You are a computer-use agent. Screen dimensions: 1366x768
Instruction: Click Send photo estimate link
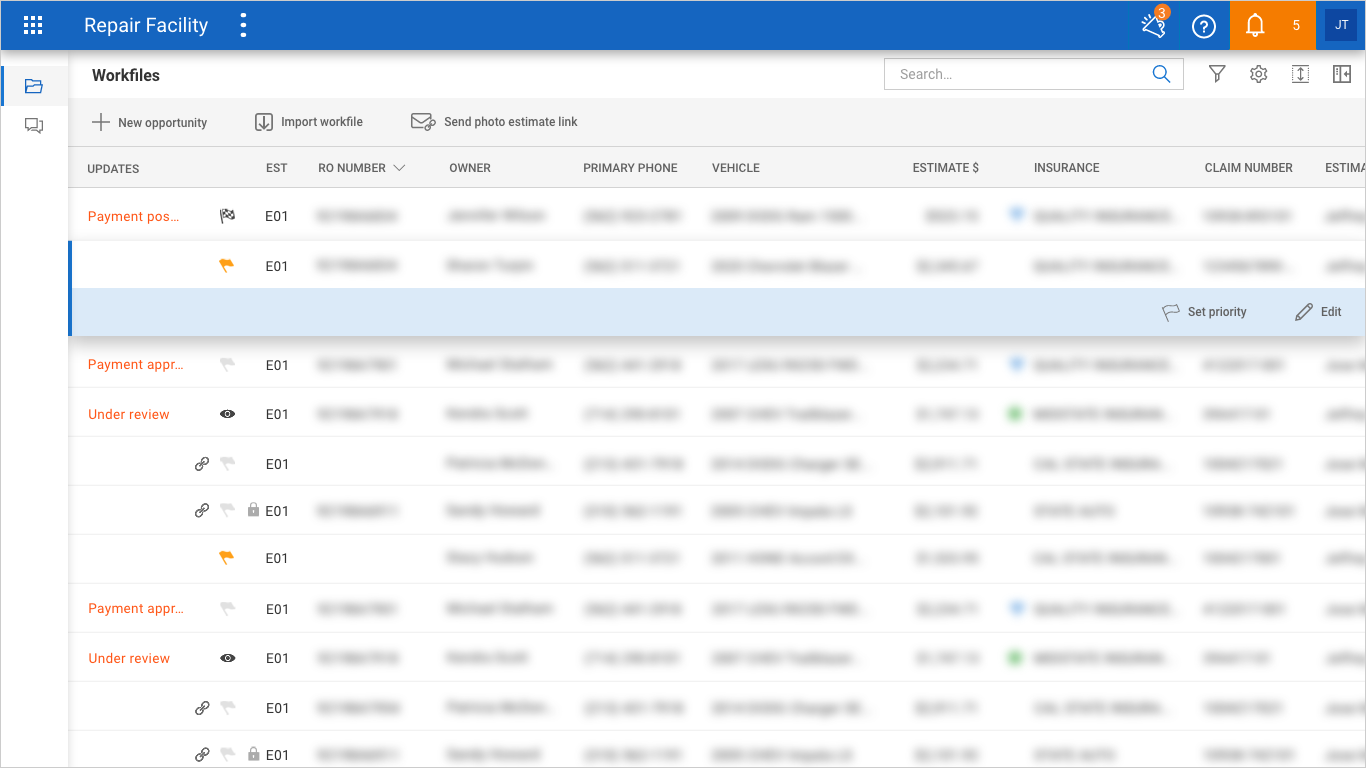click(x=494, y=122)
